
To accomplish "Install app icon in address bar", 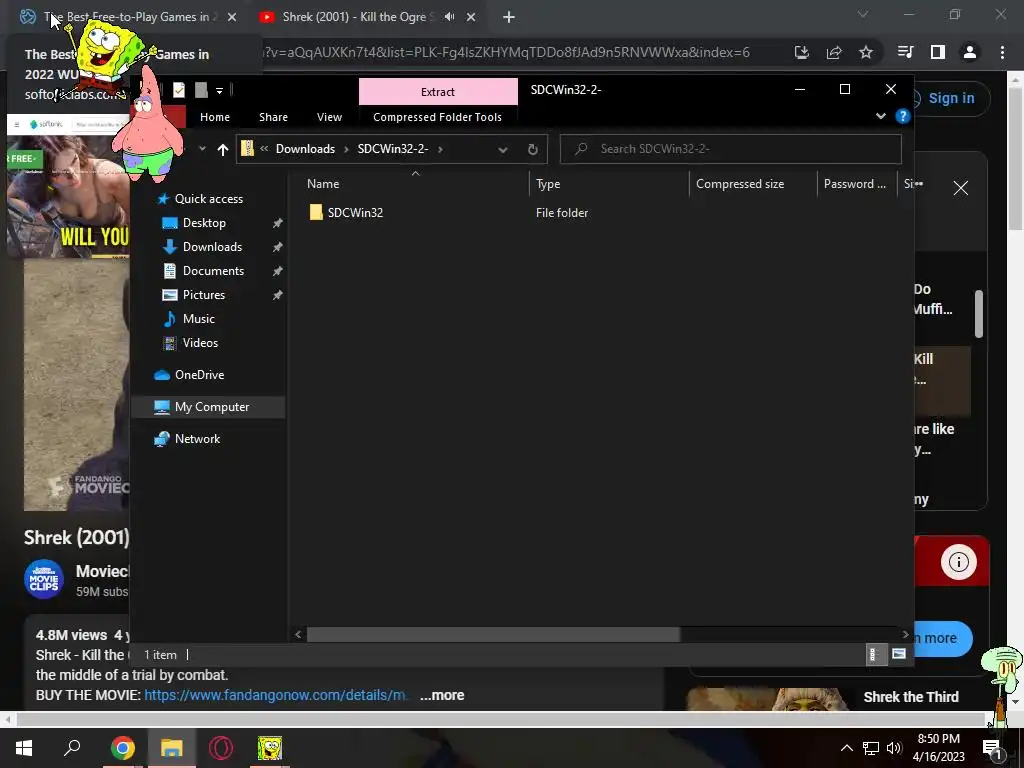I will (802, 52).
